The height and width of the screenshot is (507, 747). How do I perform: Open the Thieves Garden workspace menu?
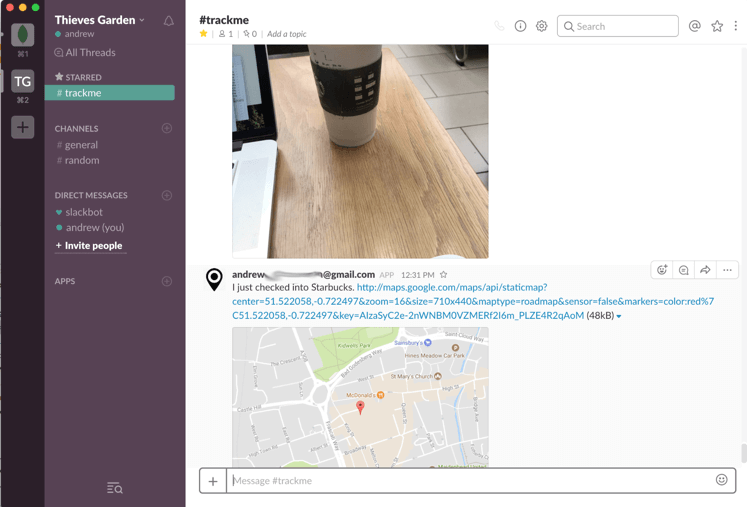click(x=100, y=20)
